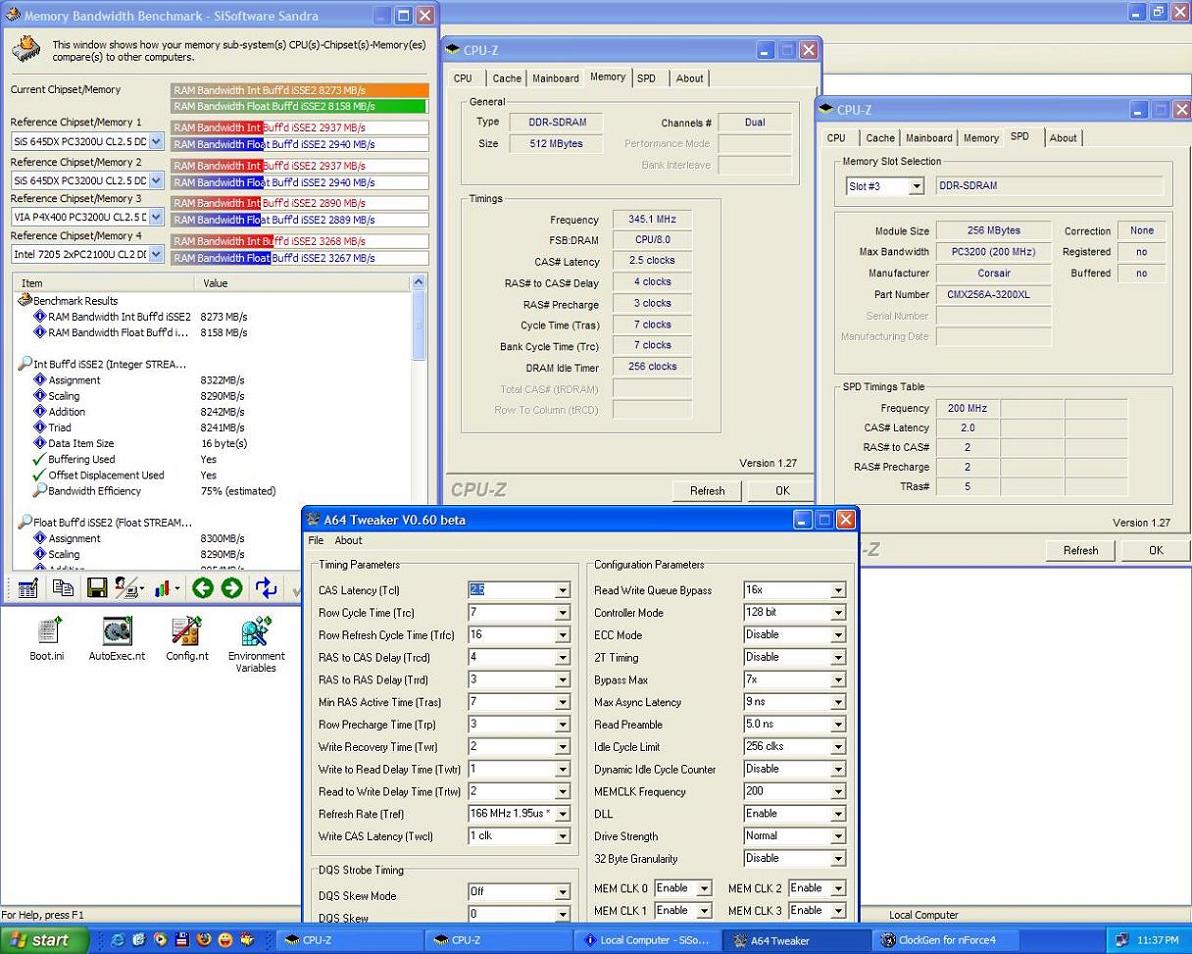Click the Item column header in Sandra
1192x954 pixels.
coord(104,283)
